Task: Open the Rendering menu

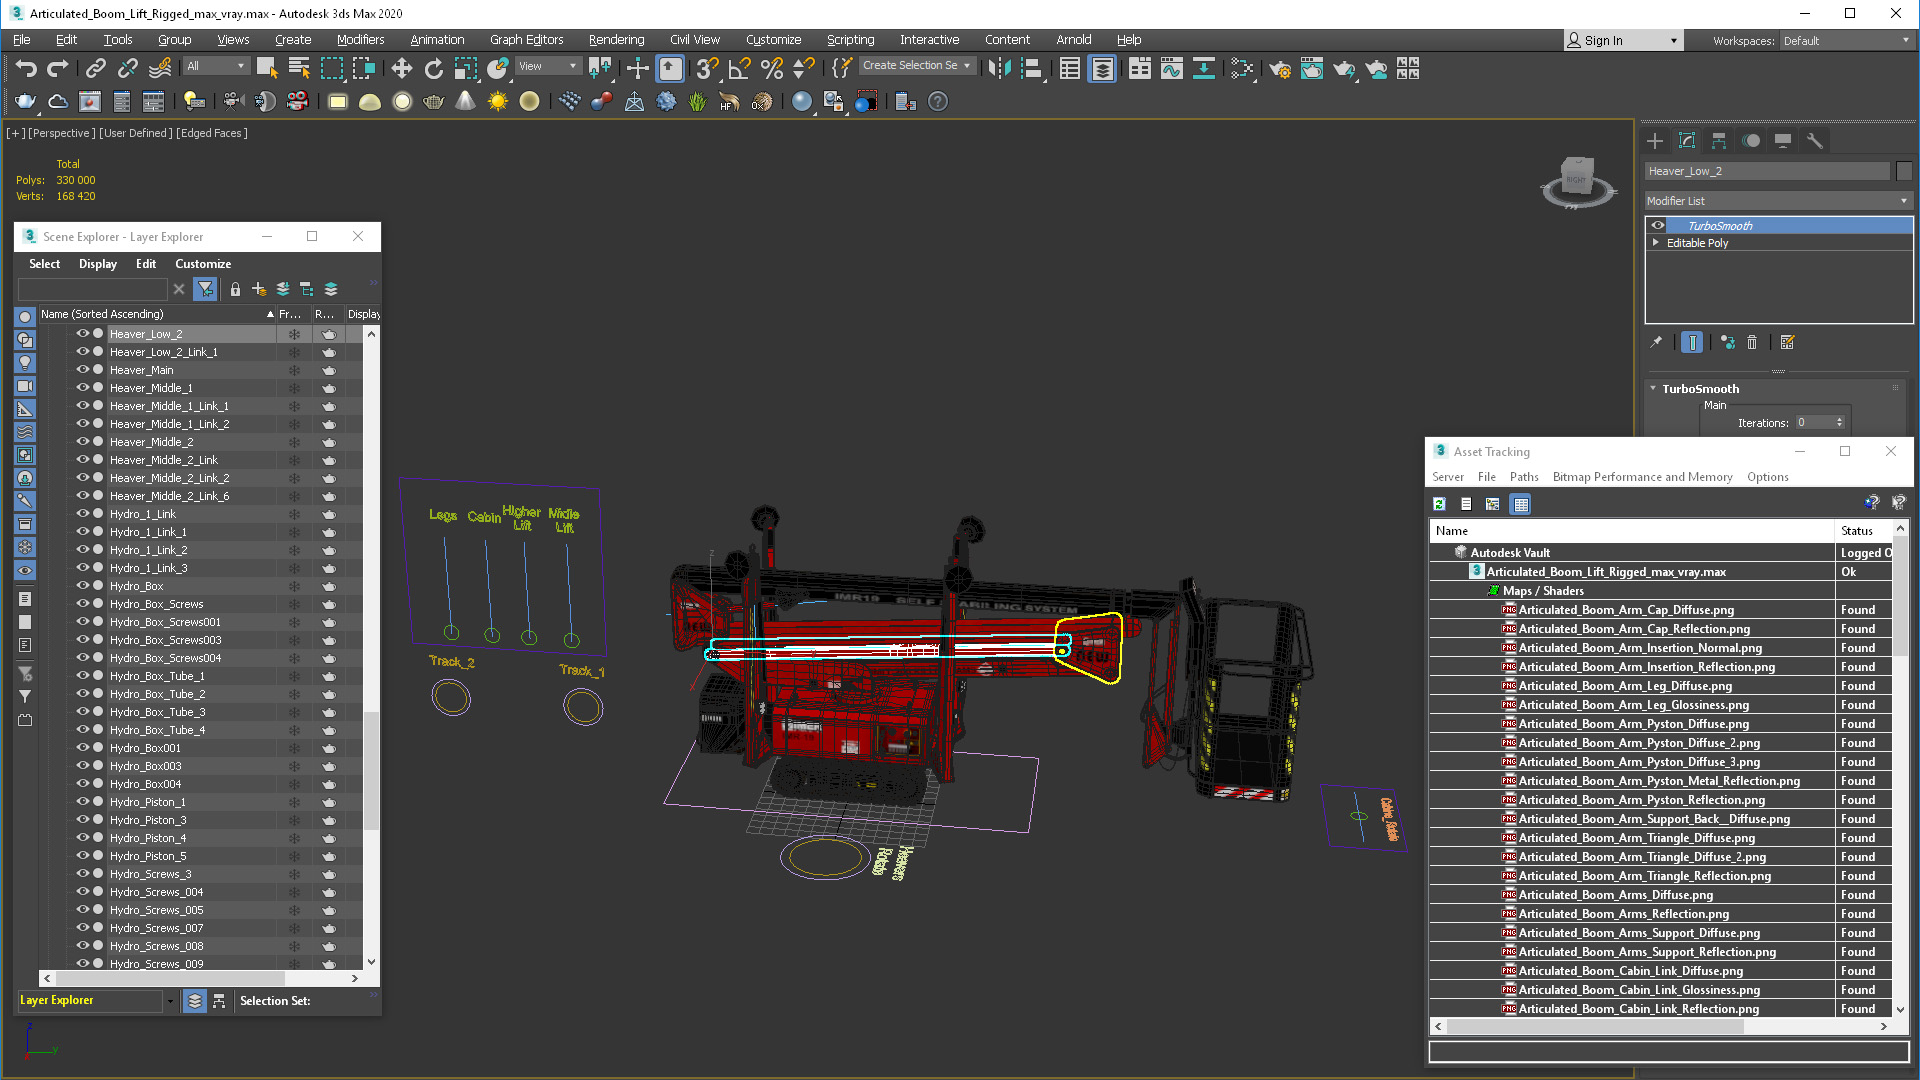Action: [x=616, y=40]
